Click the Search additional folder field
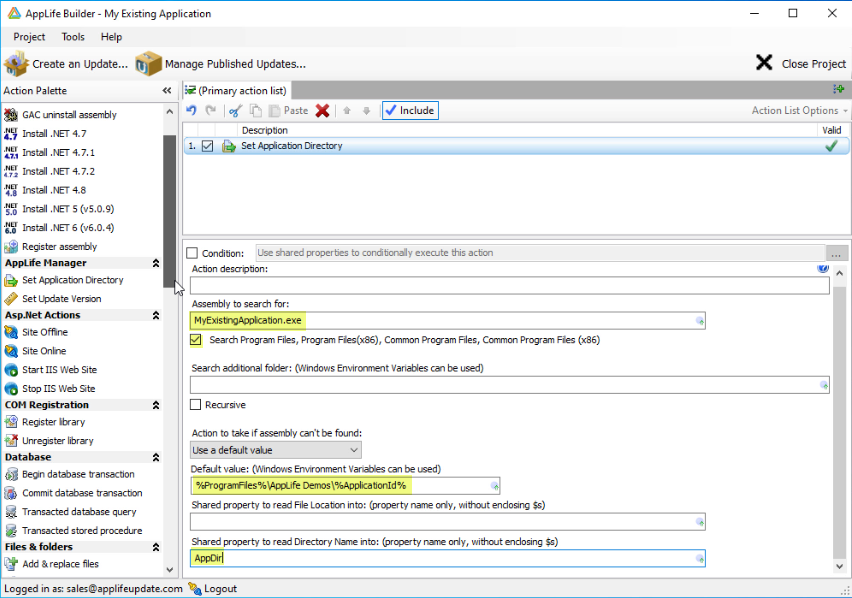This screenshot has height=598, width=852. [510, 385]
